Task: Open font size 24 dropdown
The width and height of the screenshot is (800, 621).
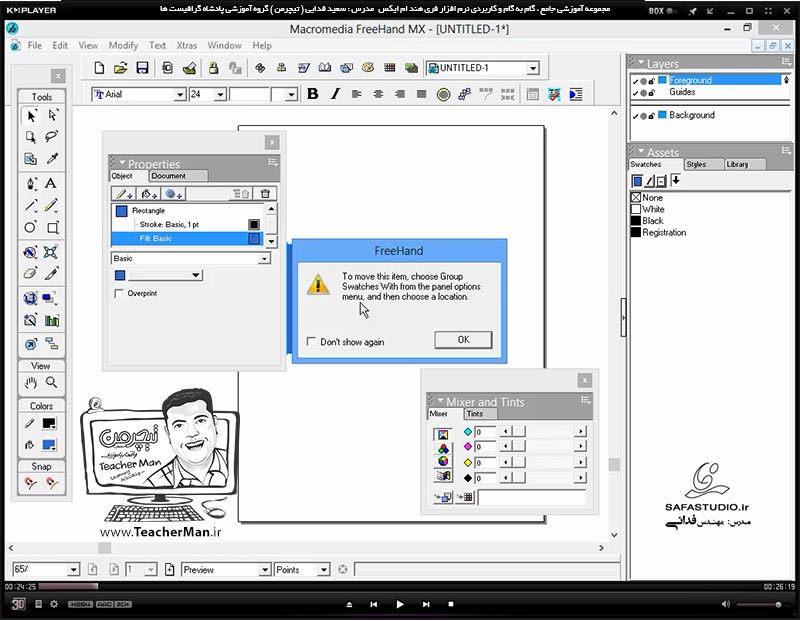Action: tap(220, 94)
